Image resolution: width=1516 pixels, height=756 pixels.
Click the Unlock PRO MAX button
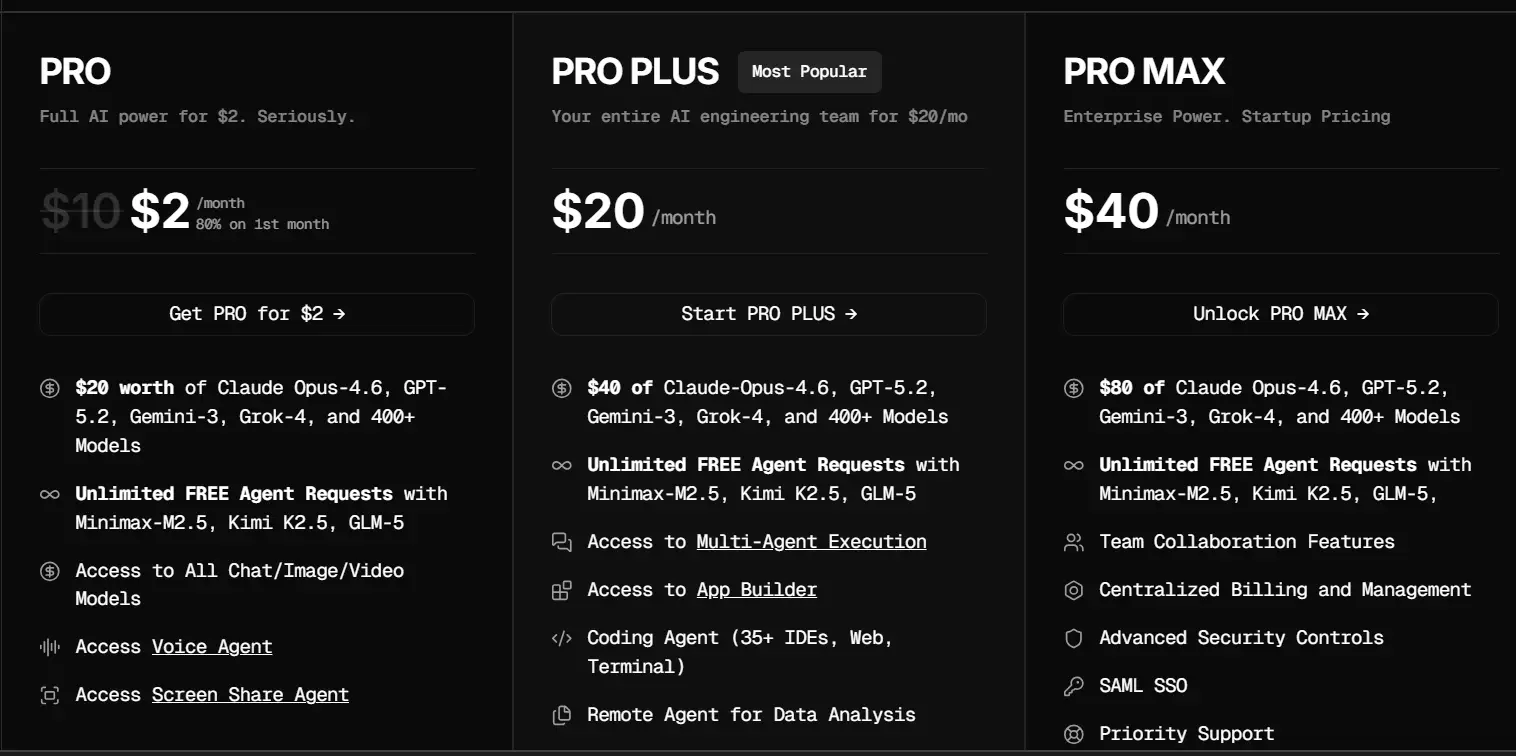pyautogui.click(x=1280, y=314)
